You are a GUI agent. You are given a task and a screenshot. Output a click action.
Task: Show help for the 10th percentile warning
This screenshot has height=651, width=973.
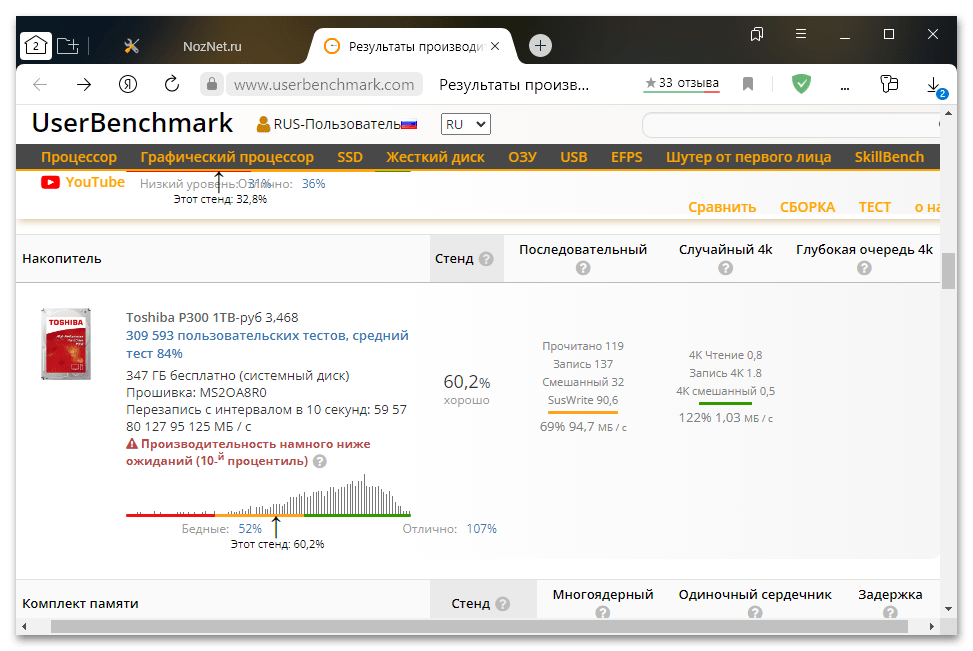320,461
